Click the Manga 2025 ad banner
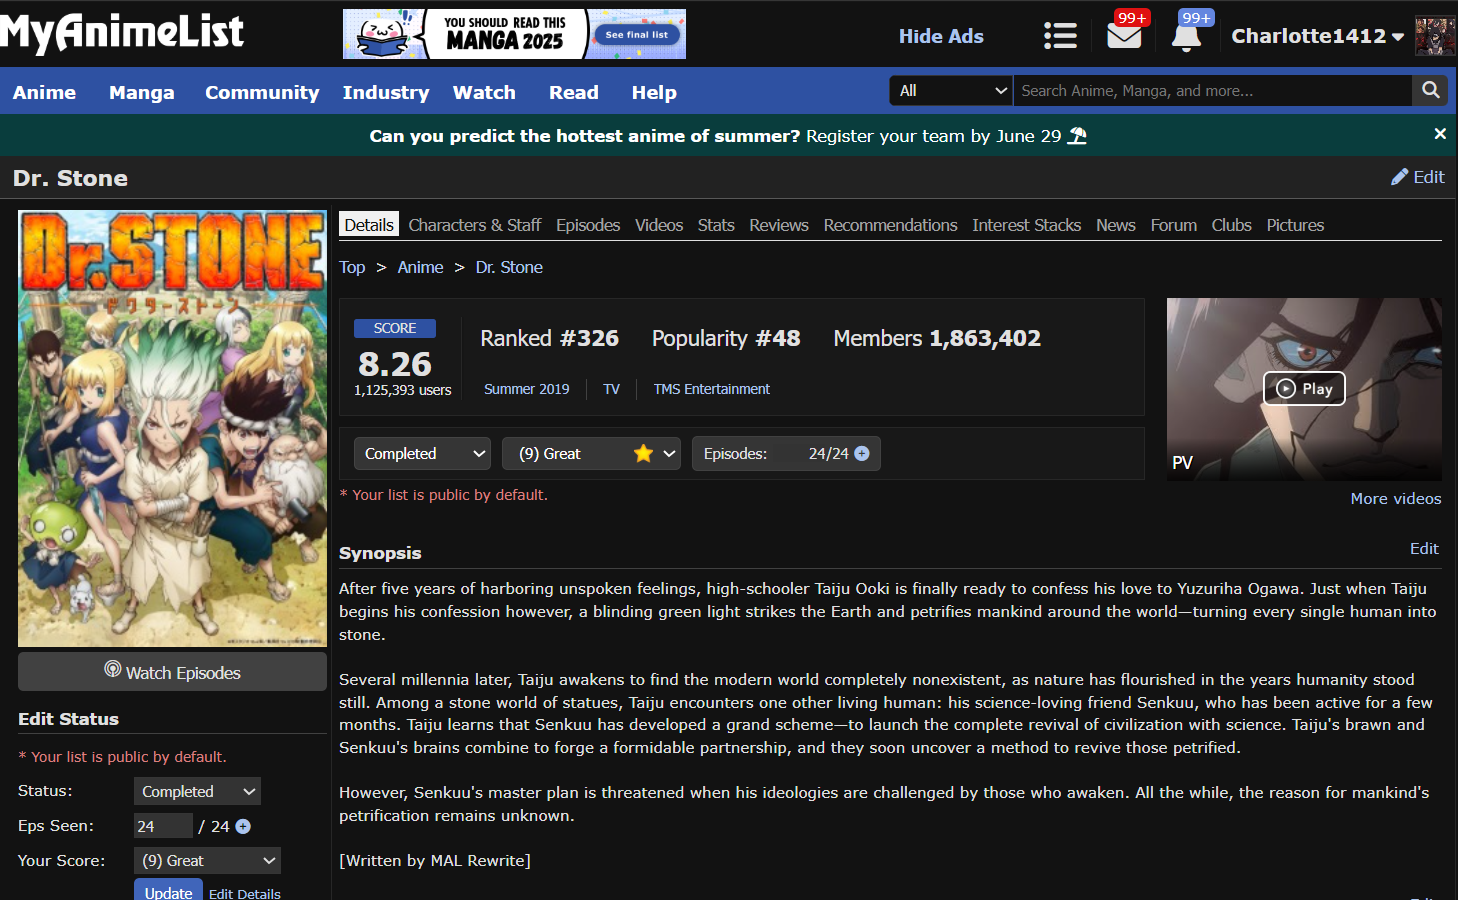The height and width of the screenshot is (900, 1458). click(x=514, y=34)
